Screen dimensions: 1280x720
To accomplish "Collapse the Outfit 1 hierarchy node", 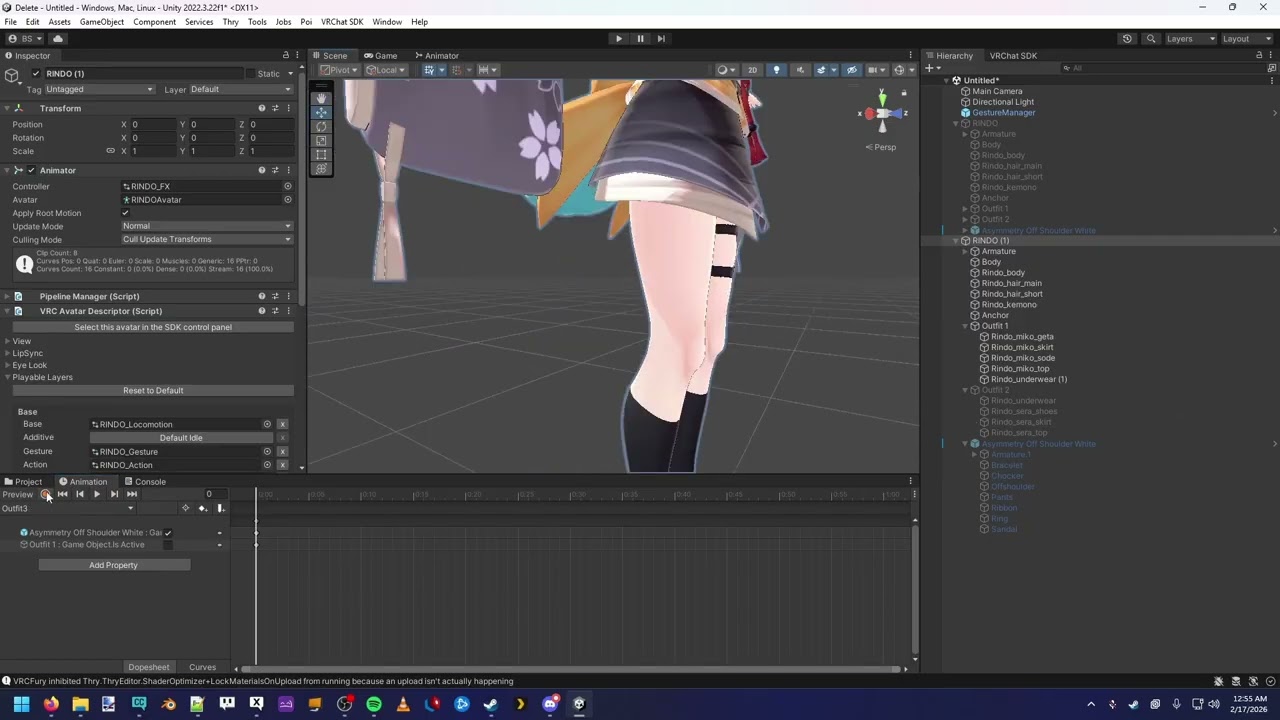I will coord(964,326).
